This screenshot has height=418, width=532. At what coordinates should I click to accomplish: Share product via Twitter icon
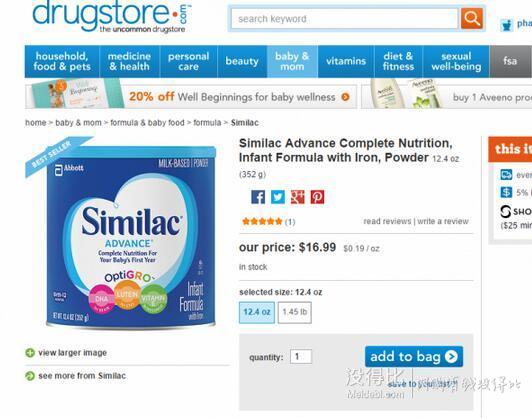click(278, 197)
